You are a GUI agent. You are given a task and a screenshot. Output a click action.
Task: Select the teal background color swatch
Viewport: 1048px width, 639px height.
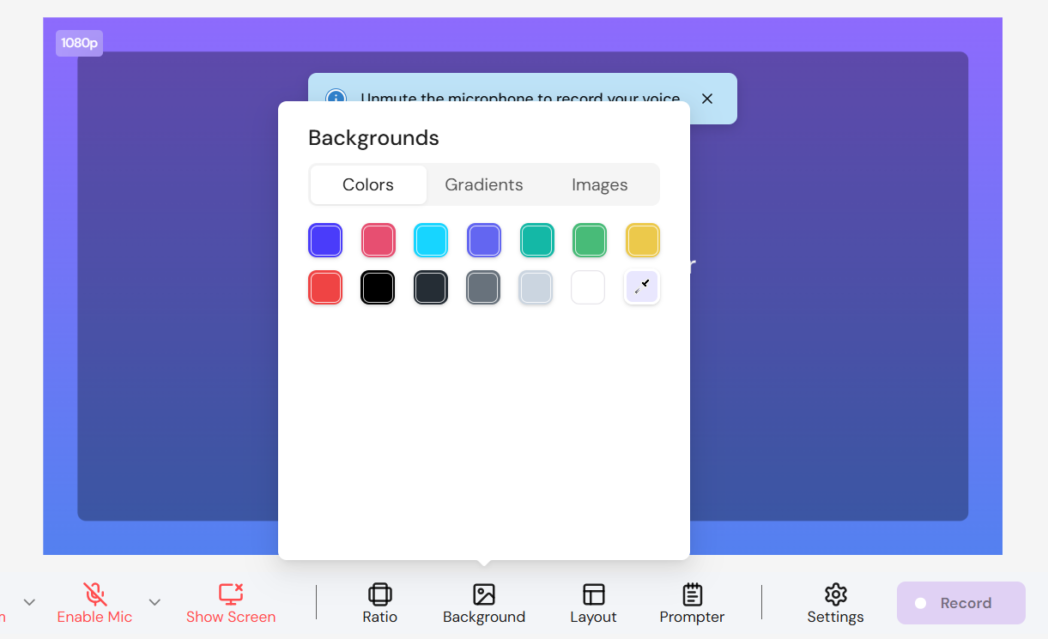coord(537,240)
